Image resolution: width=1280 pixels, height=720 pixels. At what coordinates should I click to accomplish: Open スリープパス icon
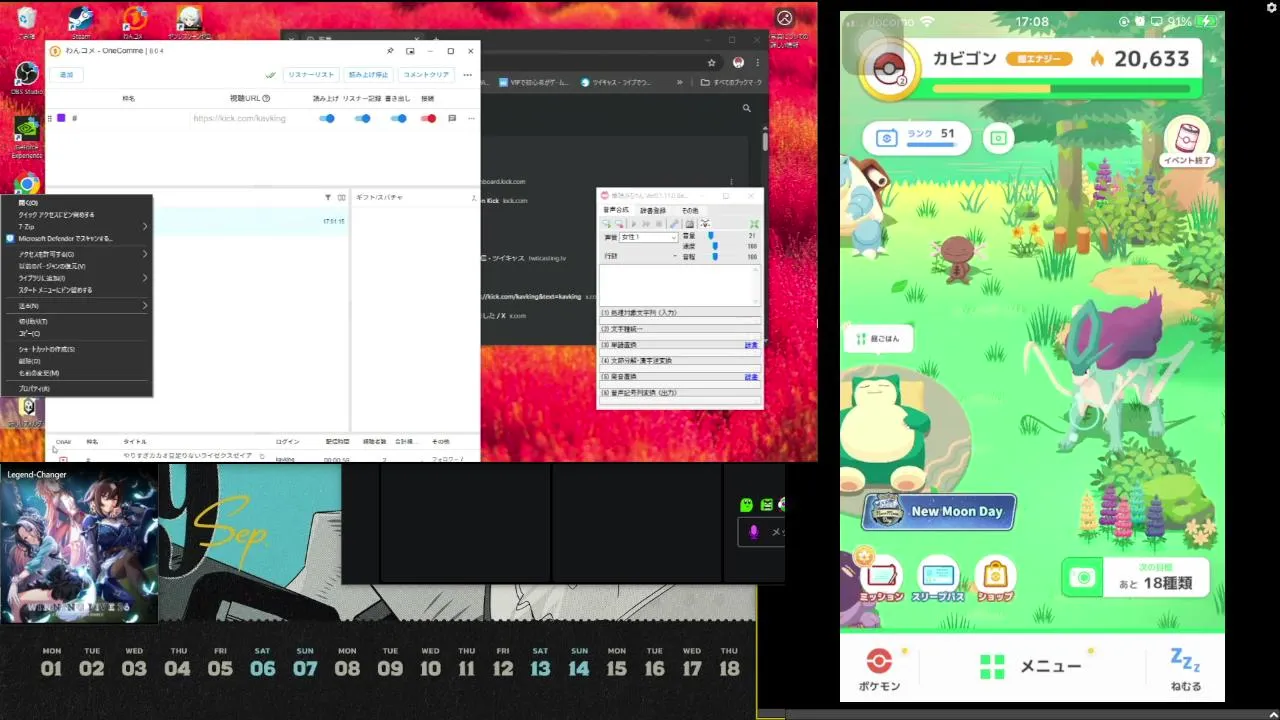click(x=939, y=580)
